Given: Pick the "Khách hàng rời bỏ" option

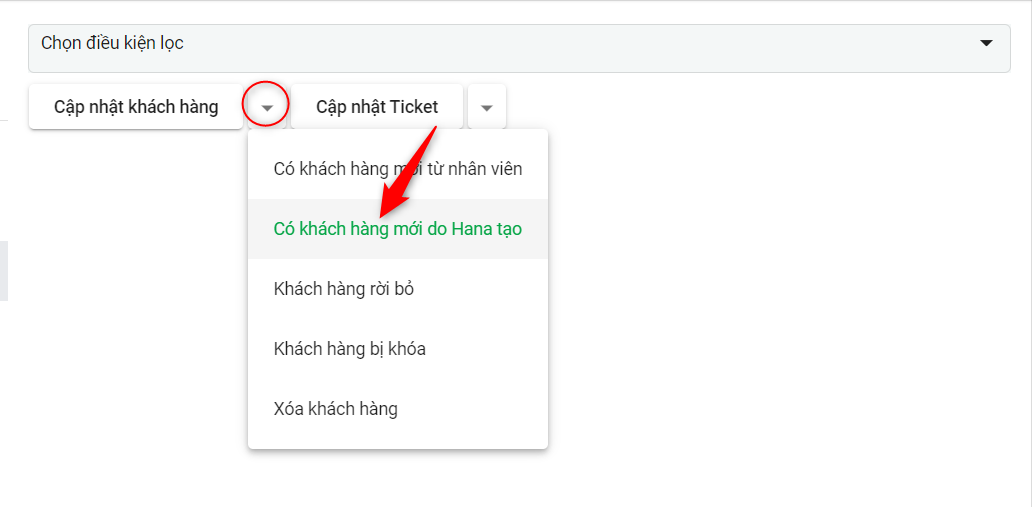Looking at the screenshot, I should (x=398, y=288).
